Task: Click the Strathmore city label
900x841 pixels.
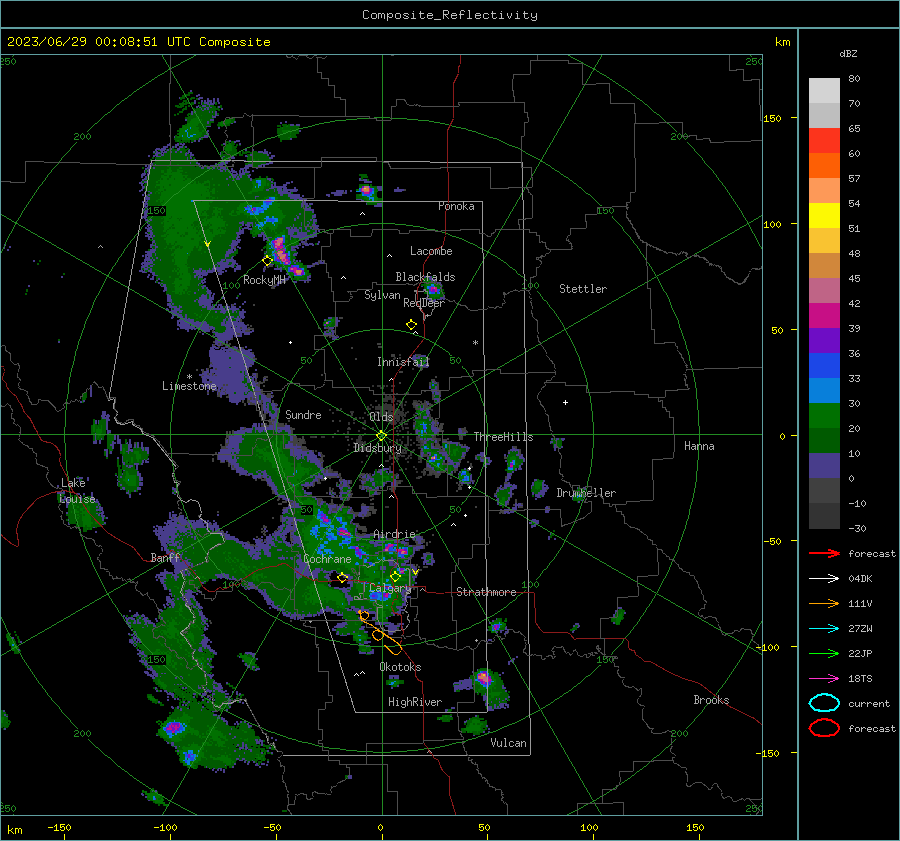Action: coord(486,592)
